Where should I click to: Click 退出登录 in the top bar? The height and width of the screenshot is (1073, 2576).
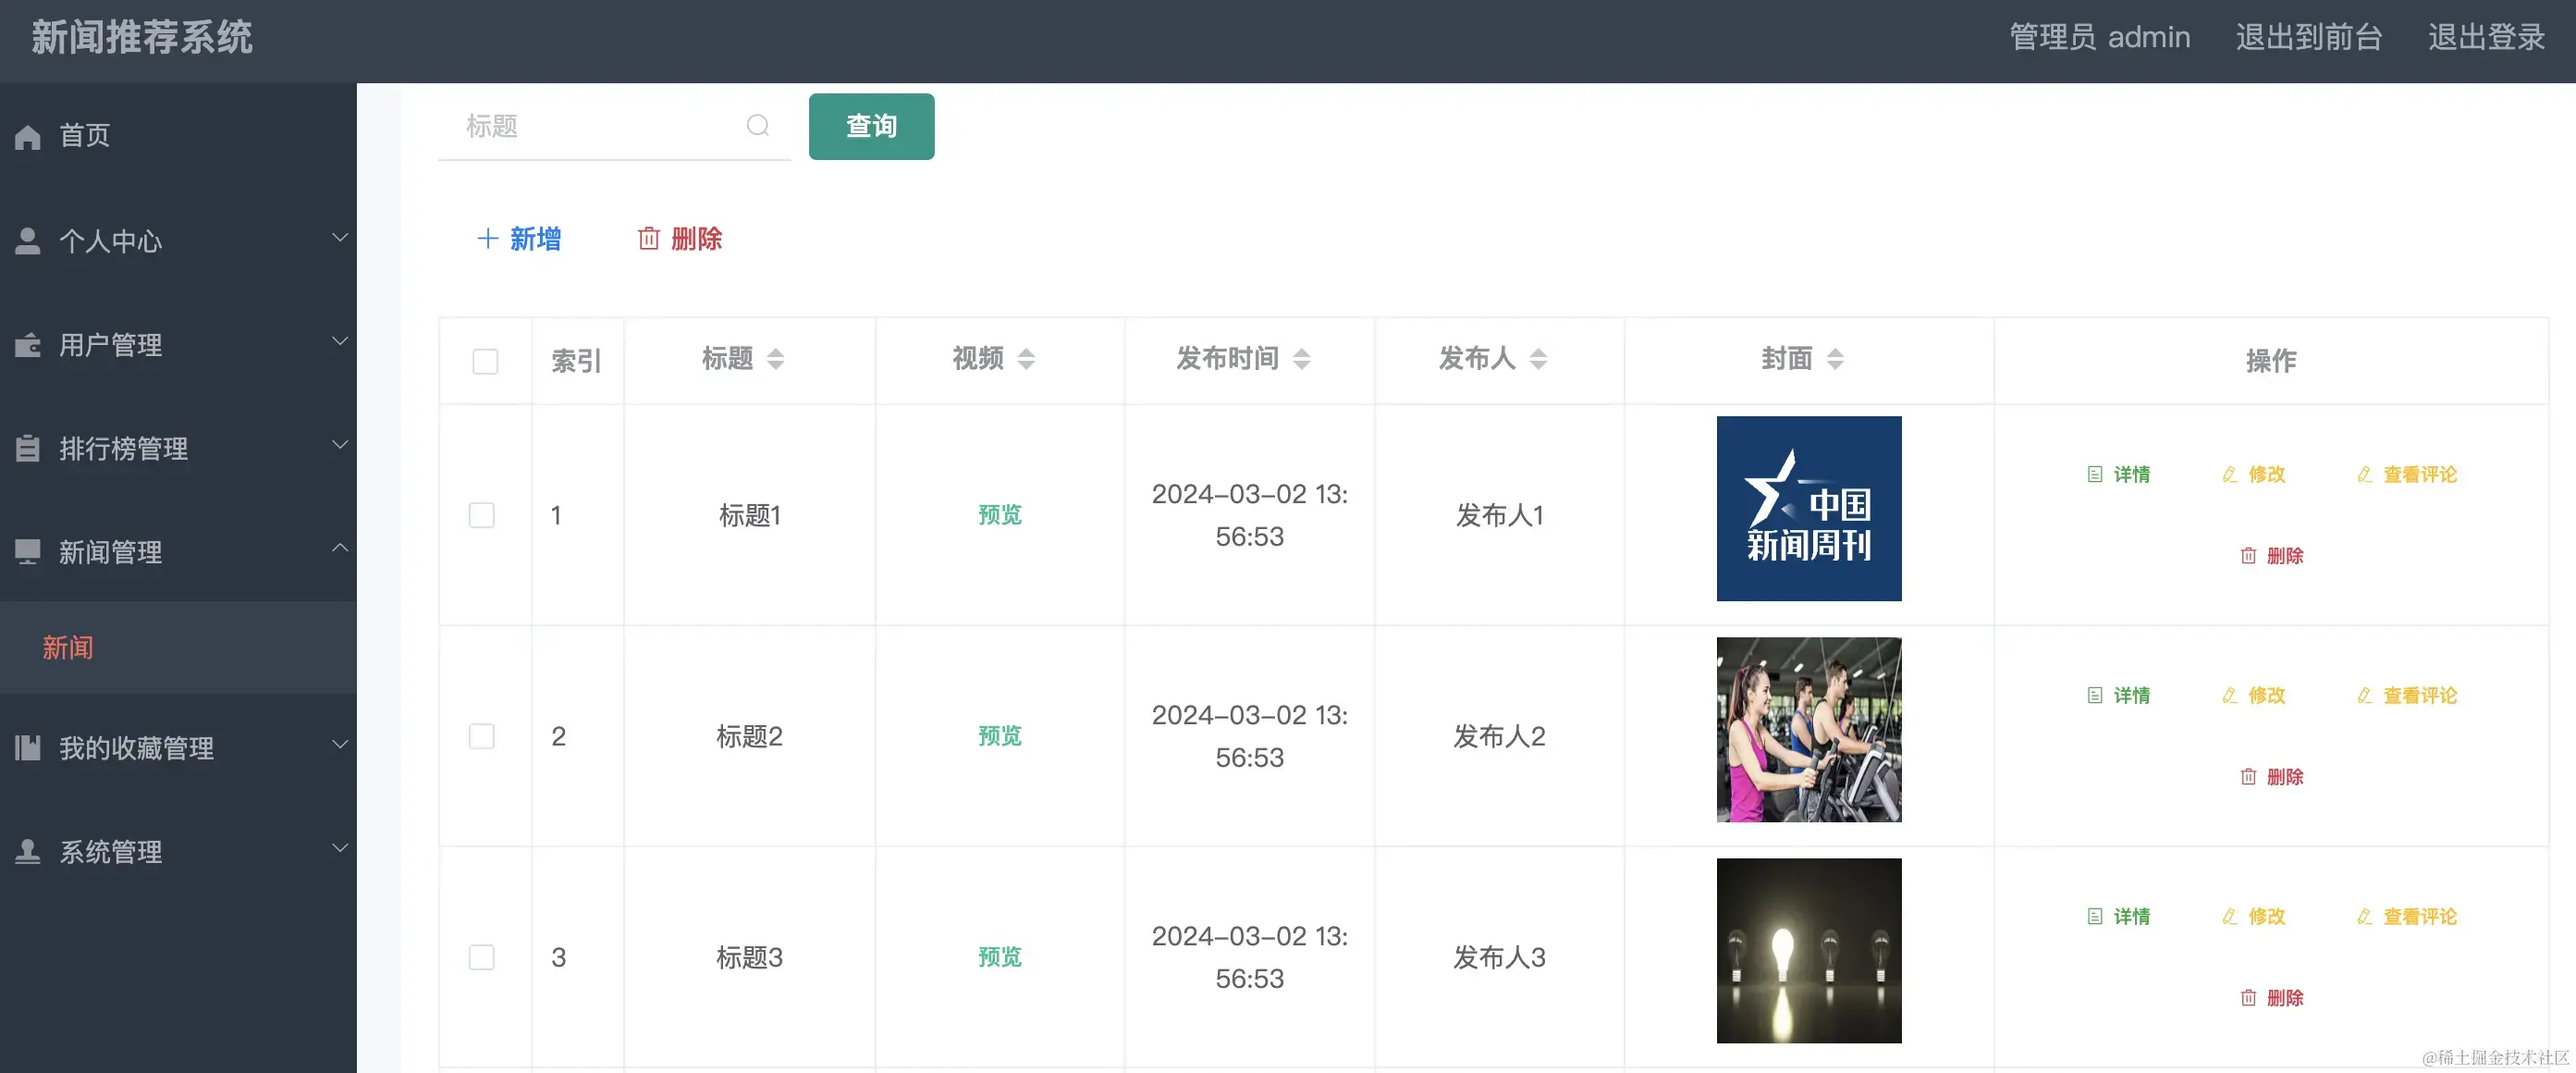point(2486,38)
